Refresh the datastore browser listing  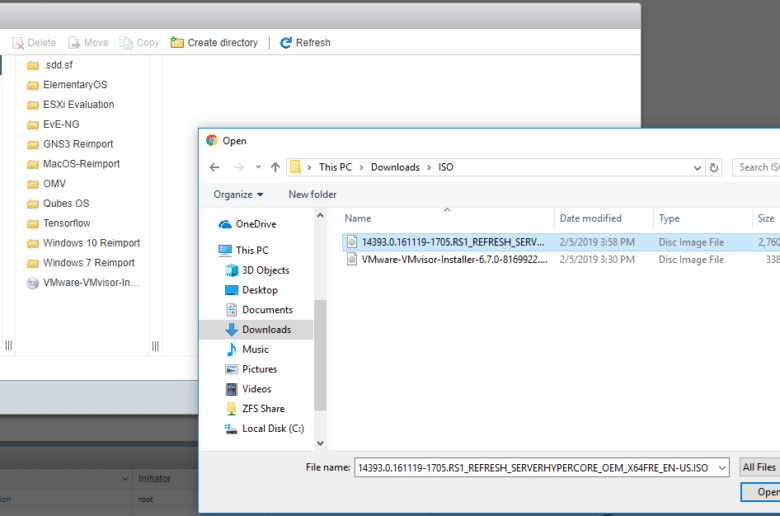point(305,43)
